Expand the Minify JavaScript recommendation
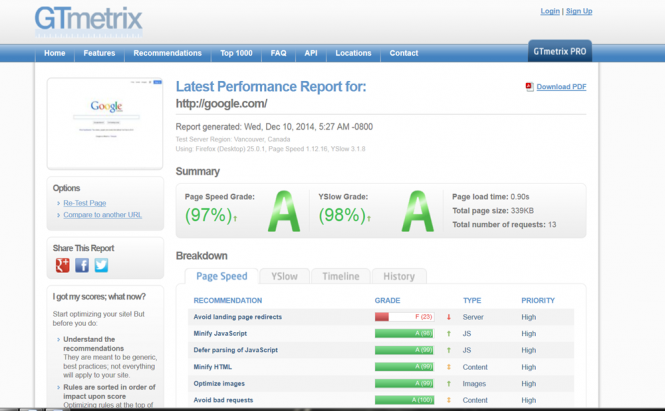The width and height of the screenshot is (665, 411). point(220,333)
